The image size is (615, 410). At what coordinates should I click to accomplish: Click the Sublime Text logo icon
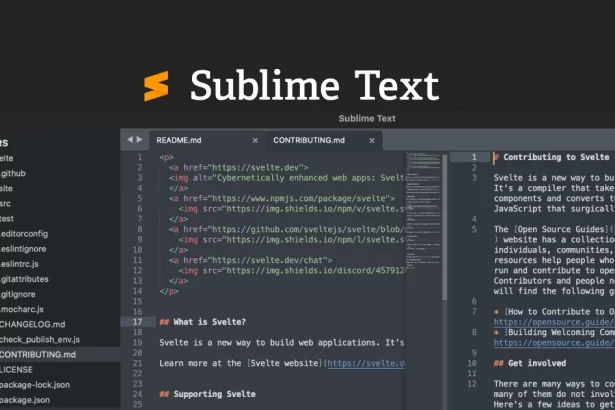156,86
